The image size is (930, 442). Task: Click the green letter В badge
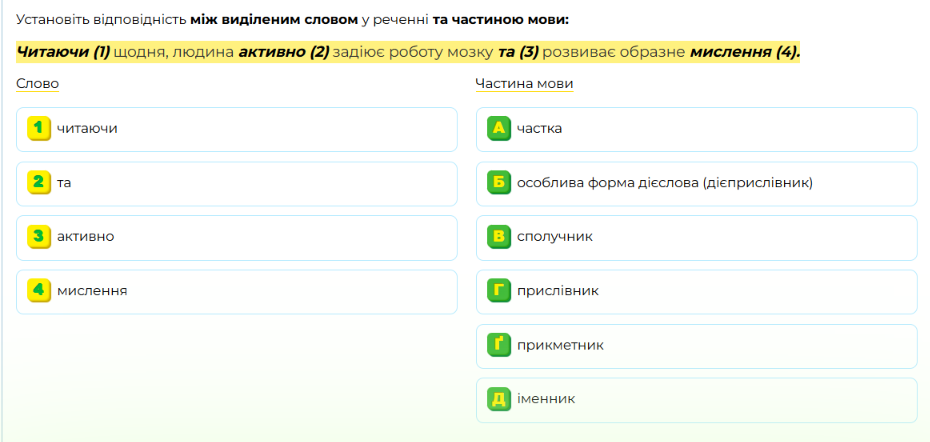point(499,237)
